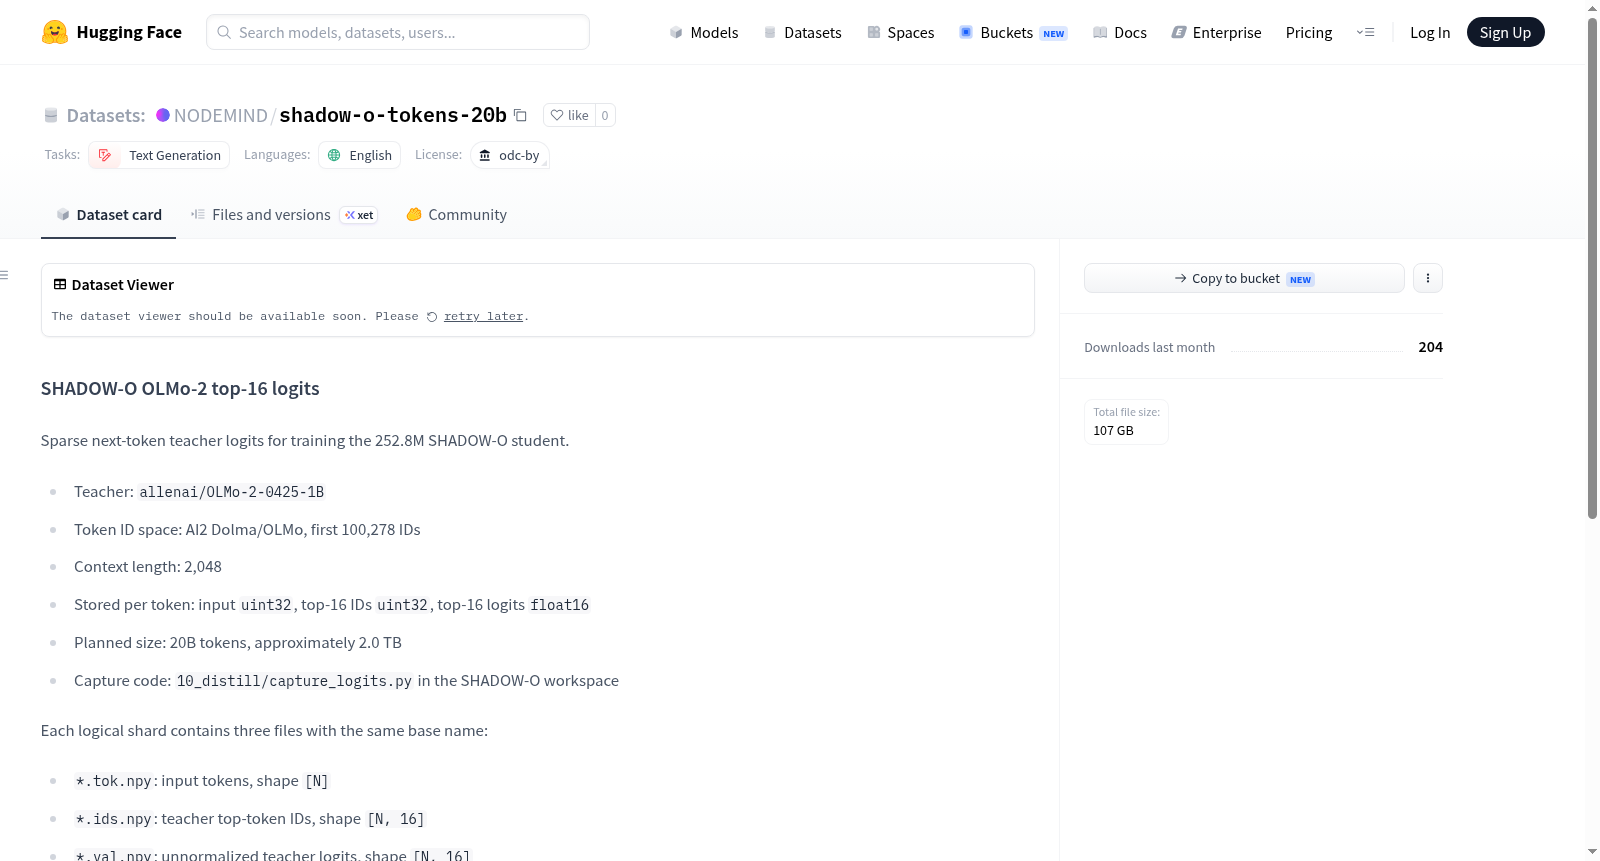Viewport: 1600px width, 861px height.
Task: Copy dataset name with the copy icon
Action: [x=520, y=115]
